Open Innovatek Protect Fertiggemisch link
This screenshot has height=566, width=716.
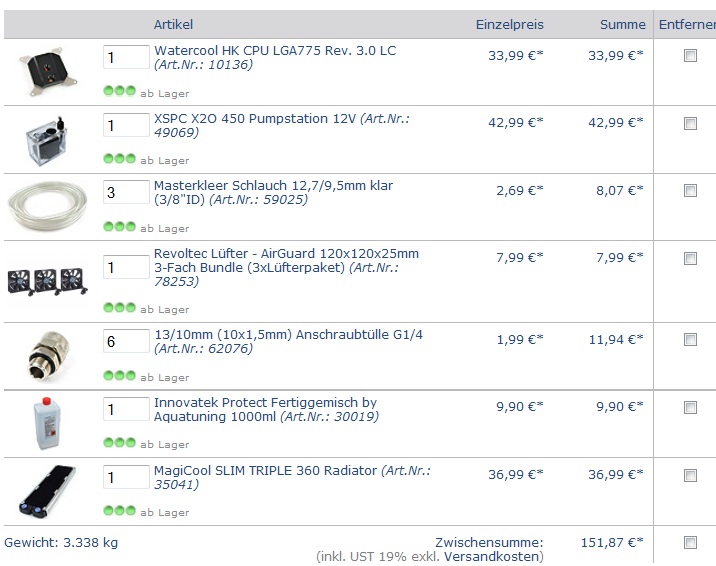point(266,409)
